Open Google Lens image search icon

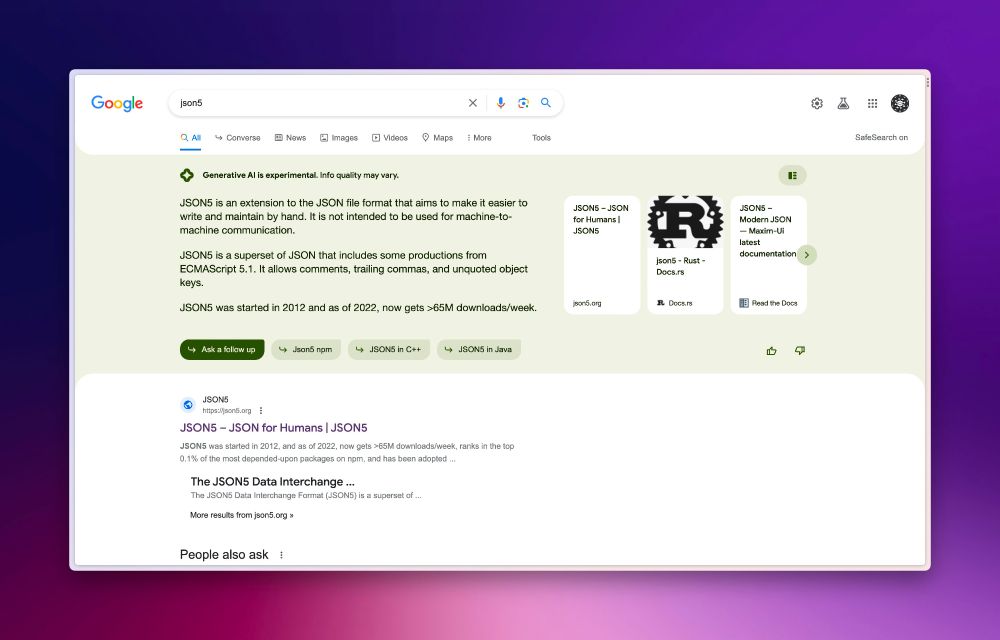[523, 103]
